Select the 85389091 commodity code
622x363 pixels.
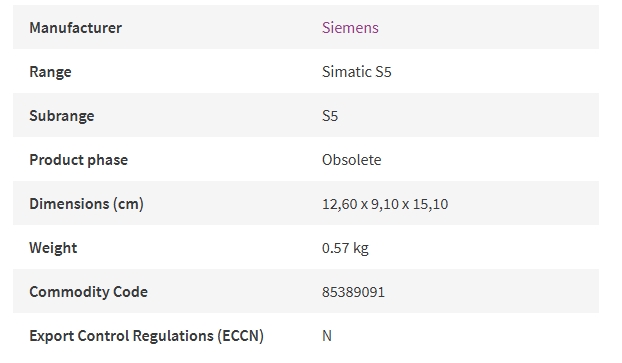[353, 292]
